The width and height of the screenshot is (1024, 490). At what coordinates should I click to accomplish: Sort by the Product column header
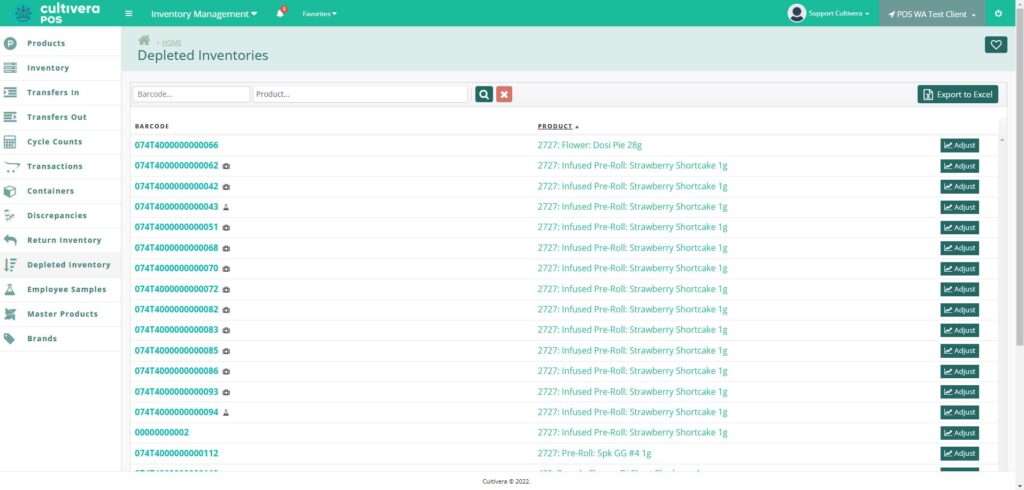click(555, 126)
